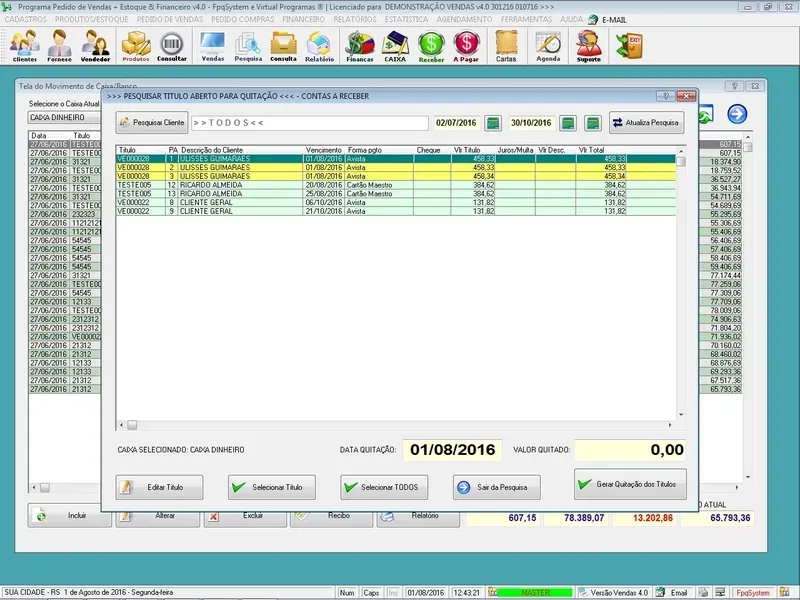Image resolution: width=800 pixels, height=600 pixels.
Task: Open the FINANCEIRO menu
Action: [304, 19]
